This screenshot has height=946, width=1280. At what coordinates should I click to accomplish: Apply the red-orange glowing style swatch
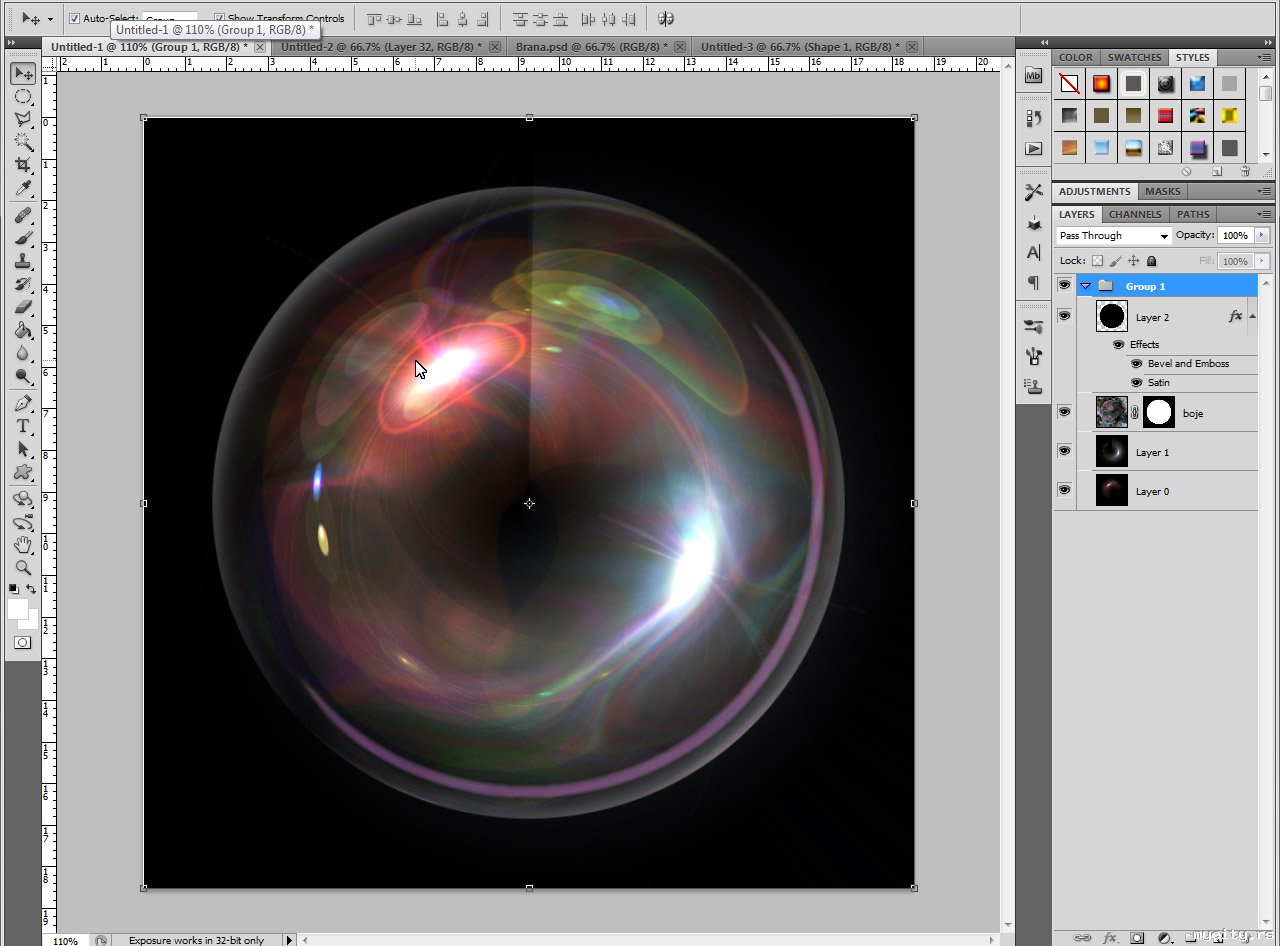[x=1101, y=84]
